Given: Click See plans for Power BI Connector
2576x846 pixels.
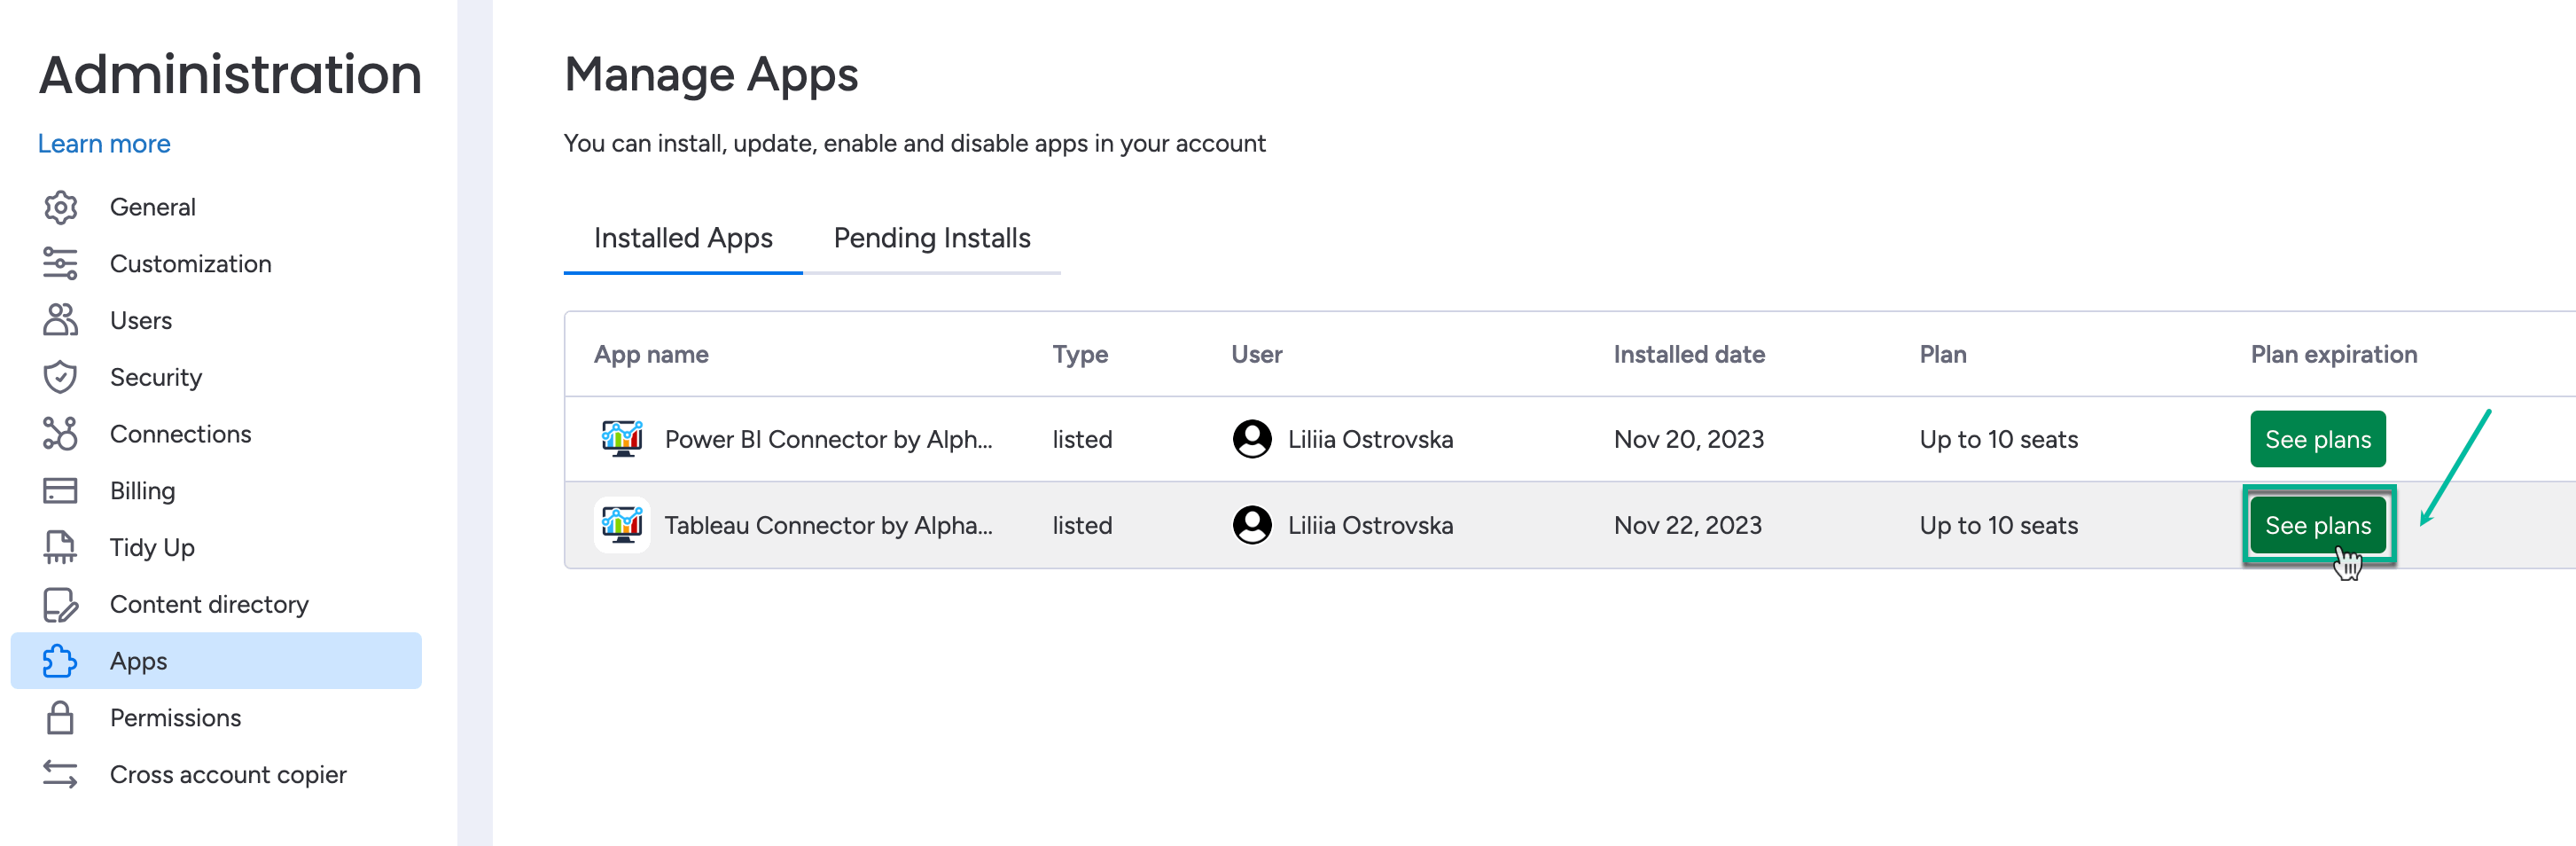Looking at the screenshot, I should click(x=2317, y=439).
